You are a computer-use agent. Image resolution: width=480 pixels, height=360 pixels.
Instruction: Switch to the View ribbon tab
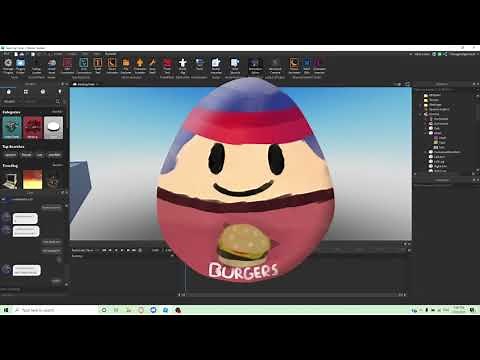tap(97, 54)
